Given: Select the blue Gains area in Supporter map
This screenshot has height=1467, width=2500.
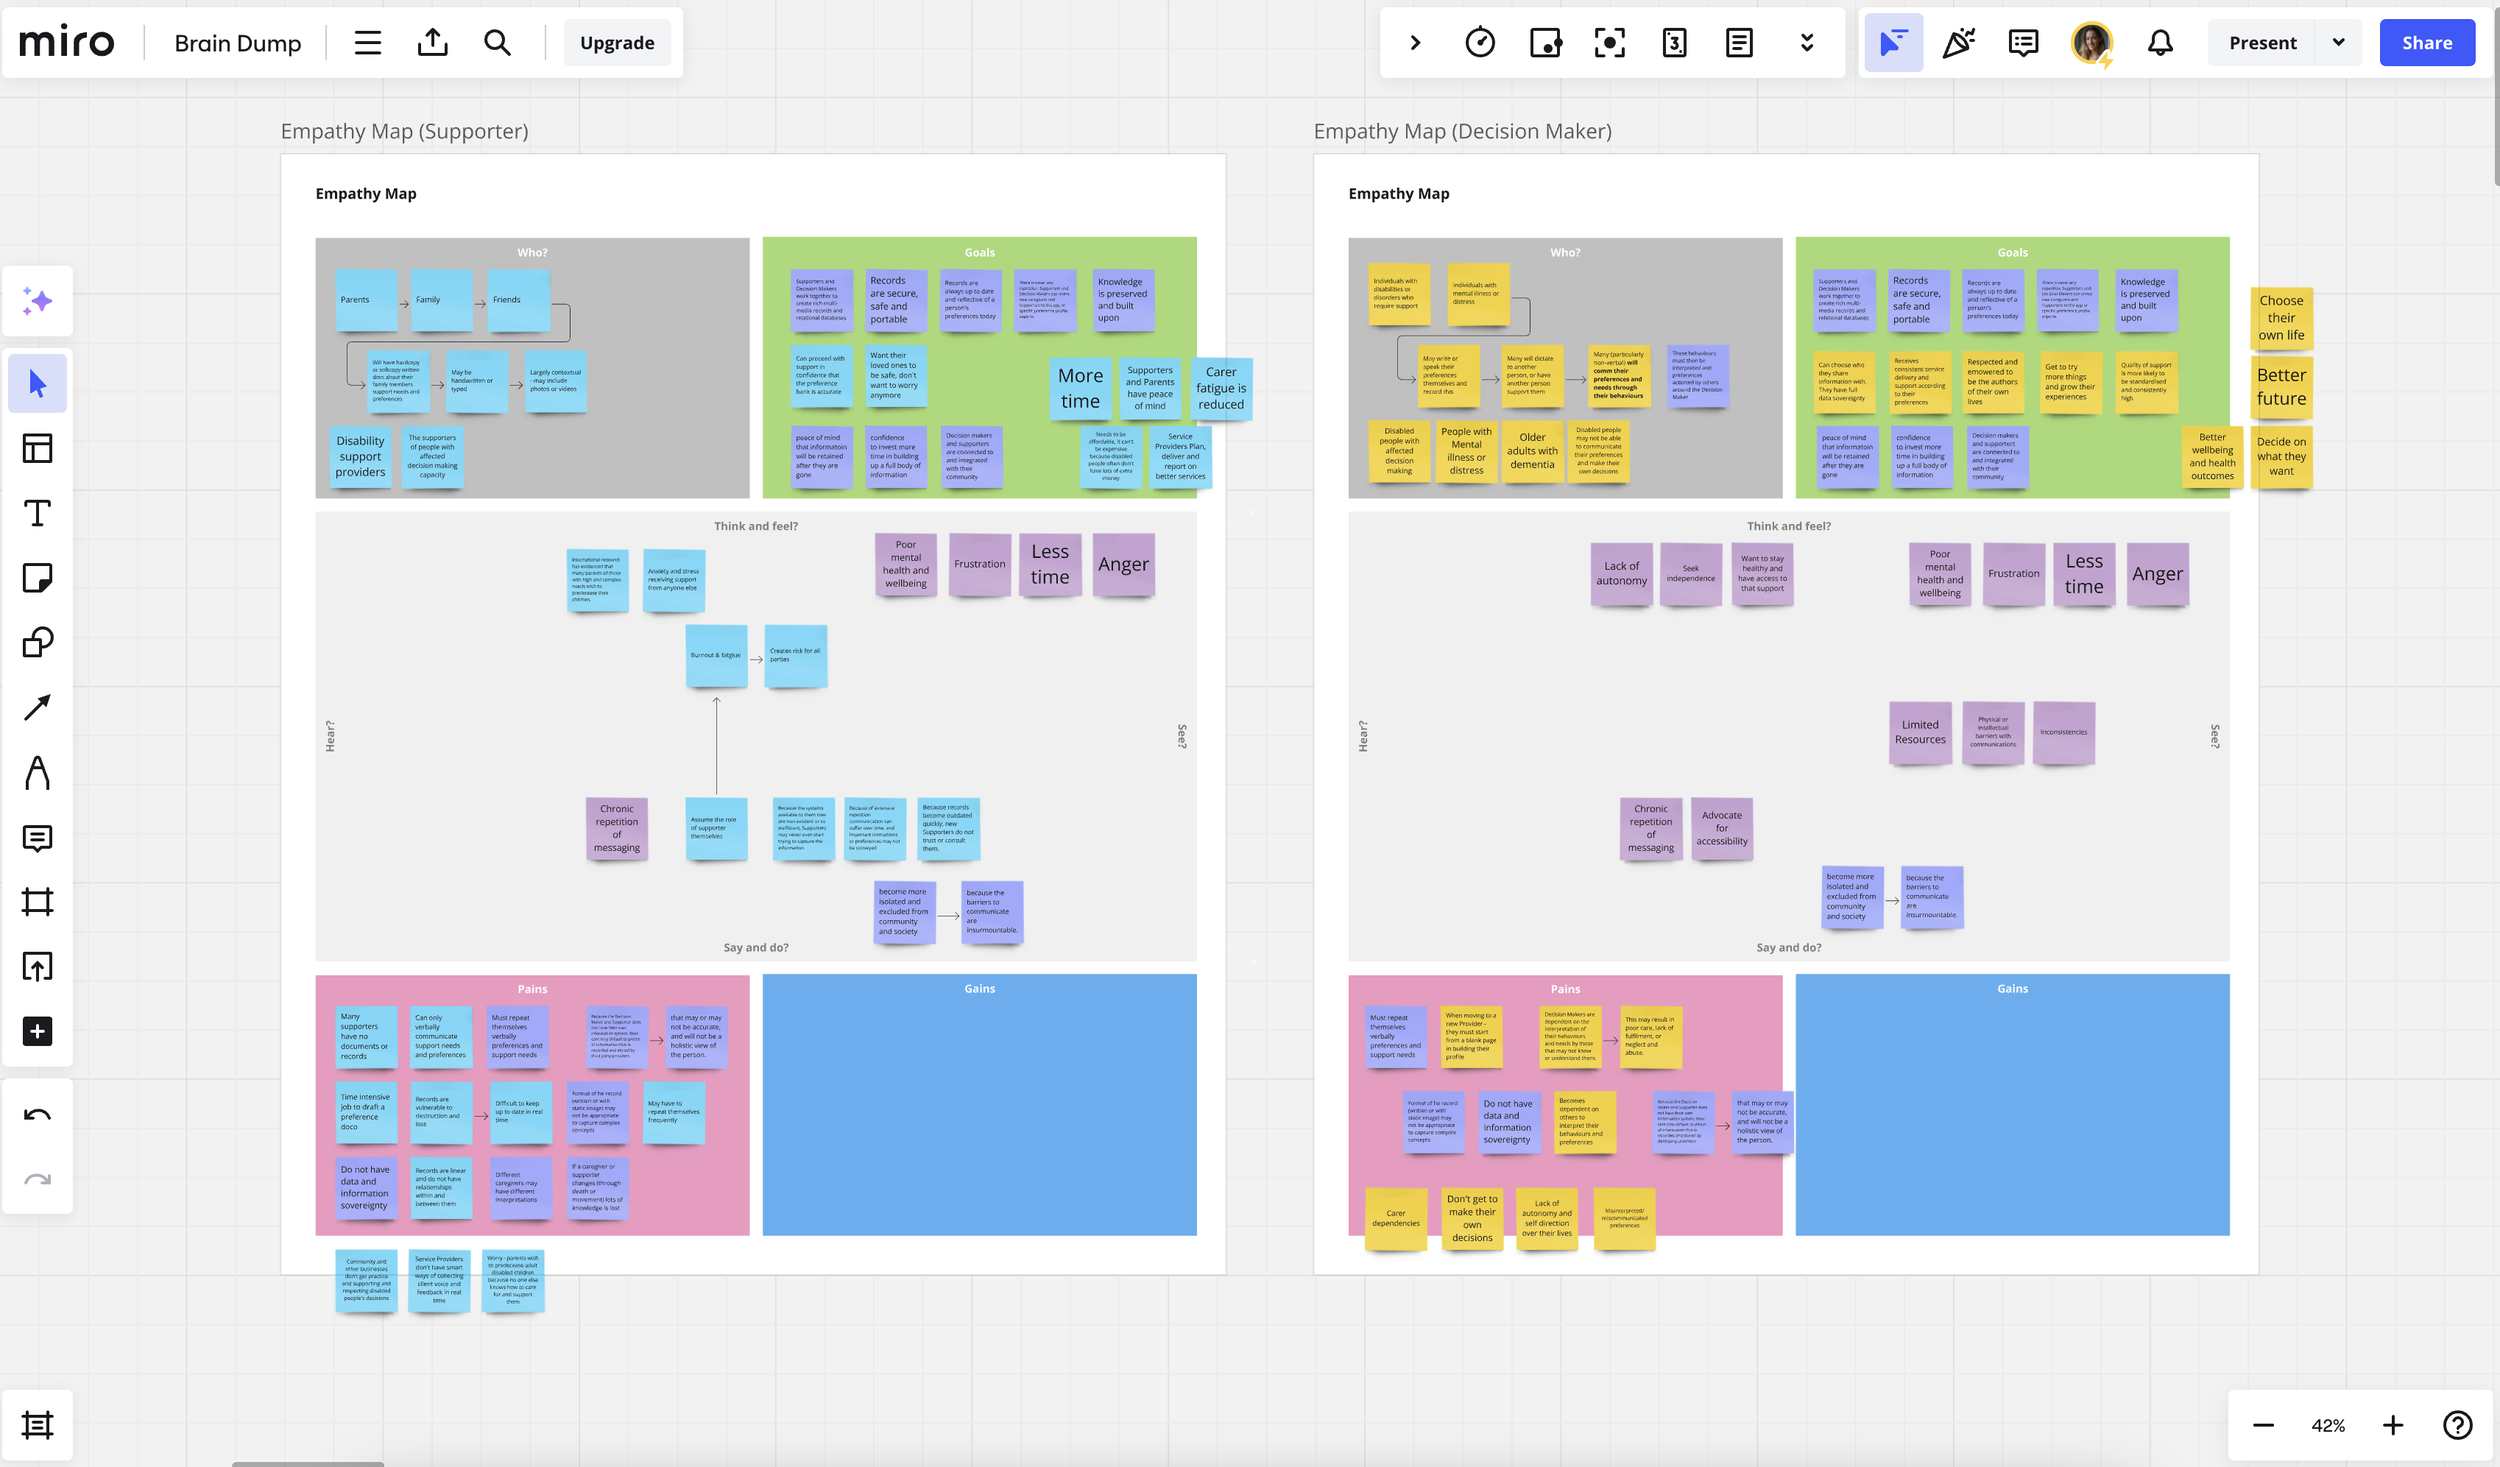Looking at the screenshot, I should pyautogui.click(x=979, y=1105).
